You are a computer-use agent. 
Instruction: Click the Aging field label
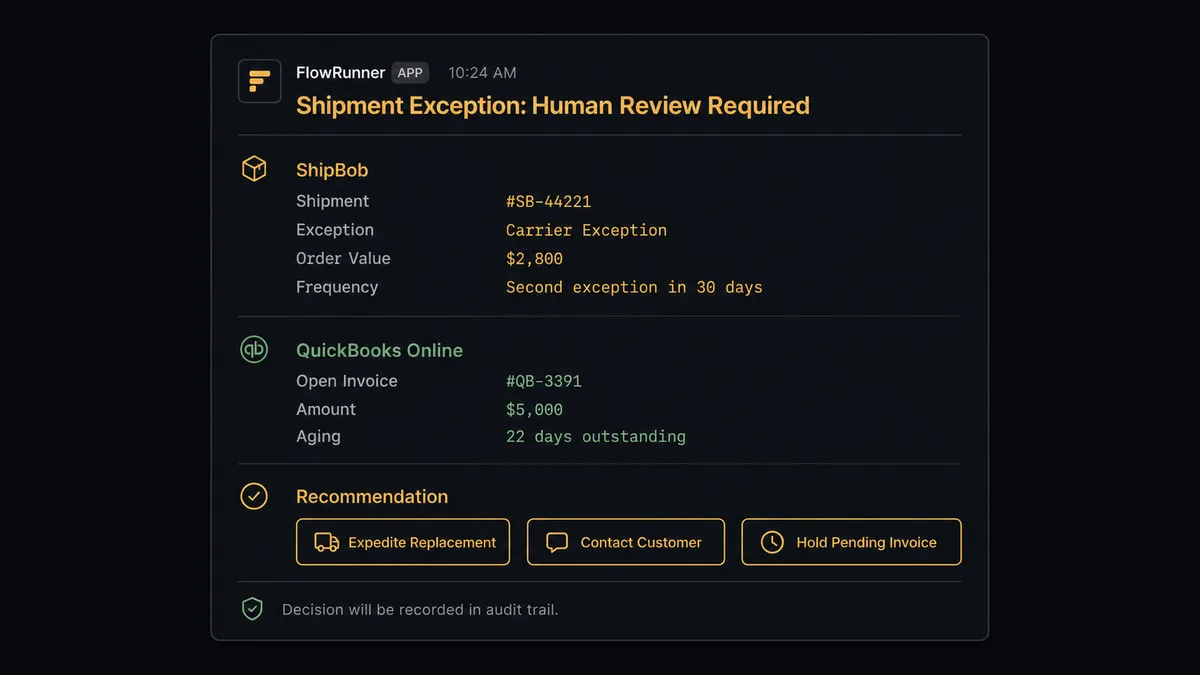click(x=318, y=436)
